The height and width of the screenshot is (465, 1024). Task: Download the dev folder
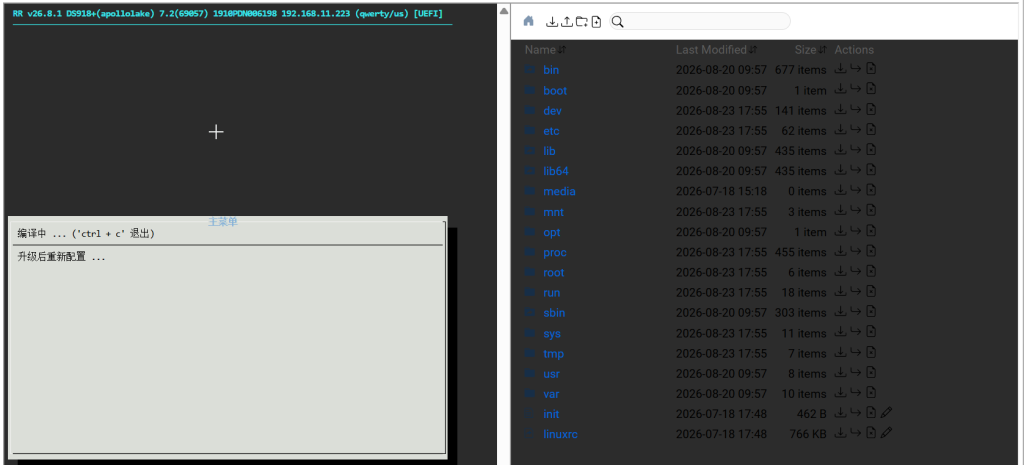point(841,109)
